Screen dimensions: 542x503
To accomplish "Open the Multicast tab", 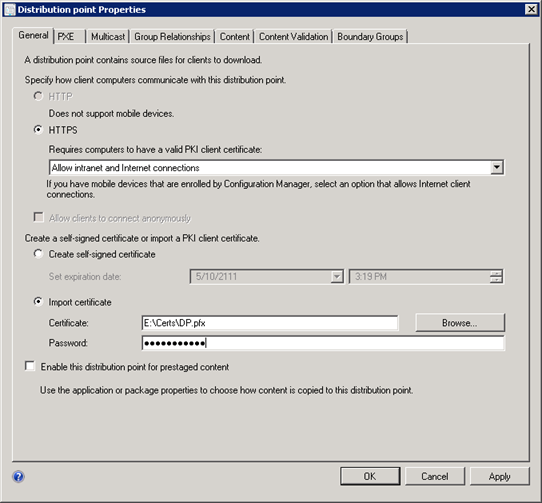I will (x=108, y=37).
